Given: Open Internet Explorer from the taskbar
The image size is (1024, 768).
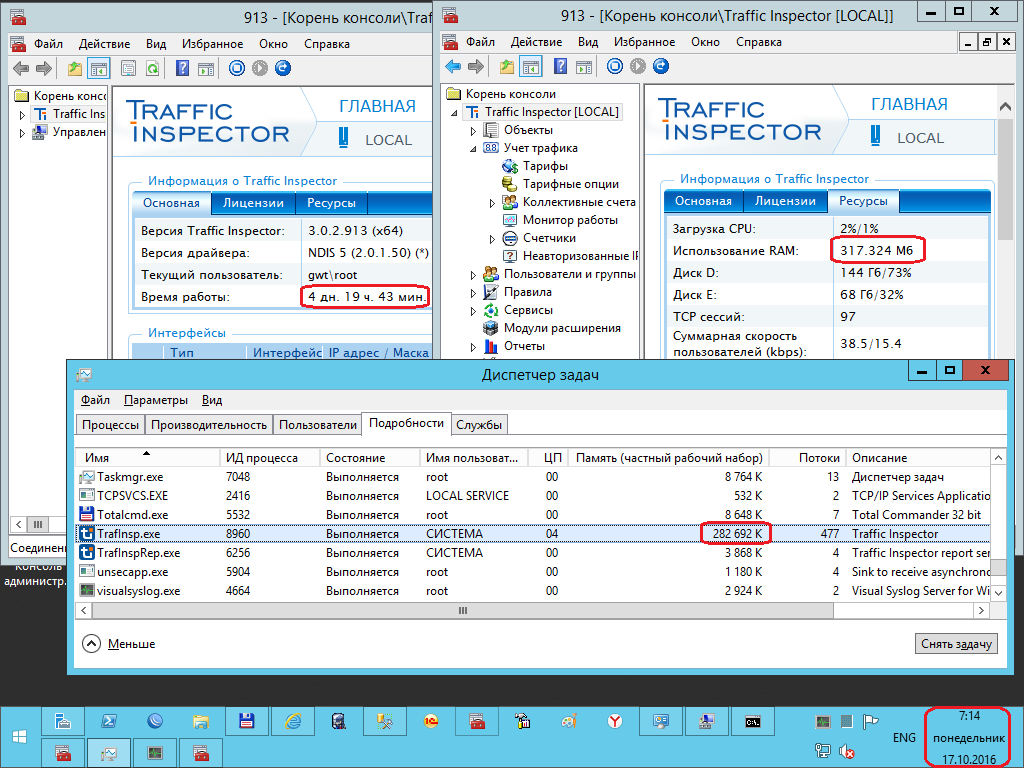Looking at the screenshot, I should 293,722.
